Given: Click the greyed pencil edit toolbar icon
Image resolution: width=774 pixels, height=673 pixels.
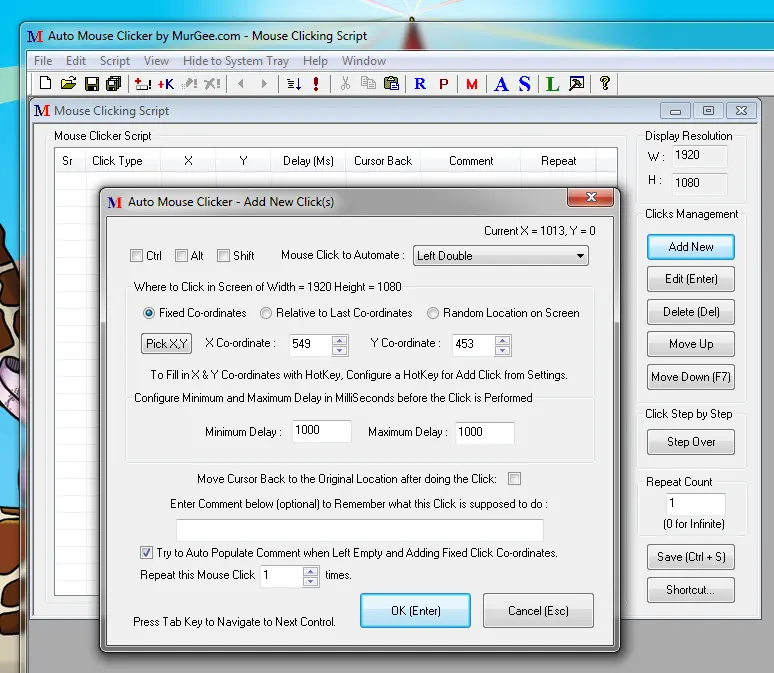Looking at the screenshot, I should click(190, 84).
